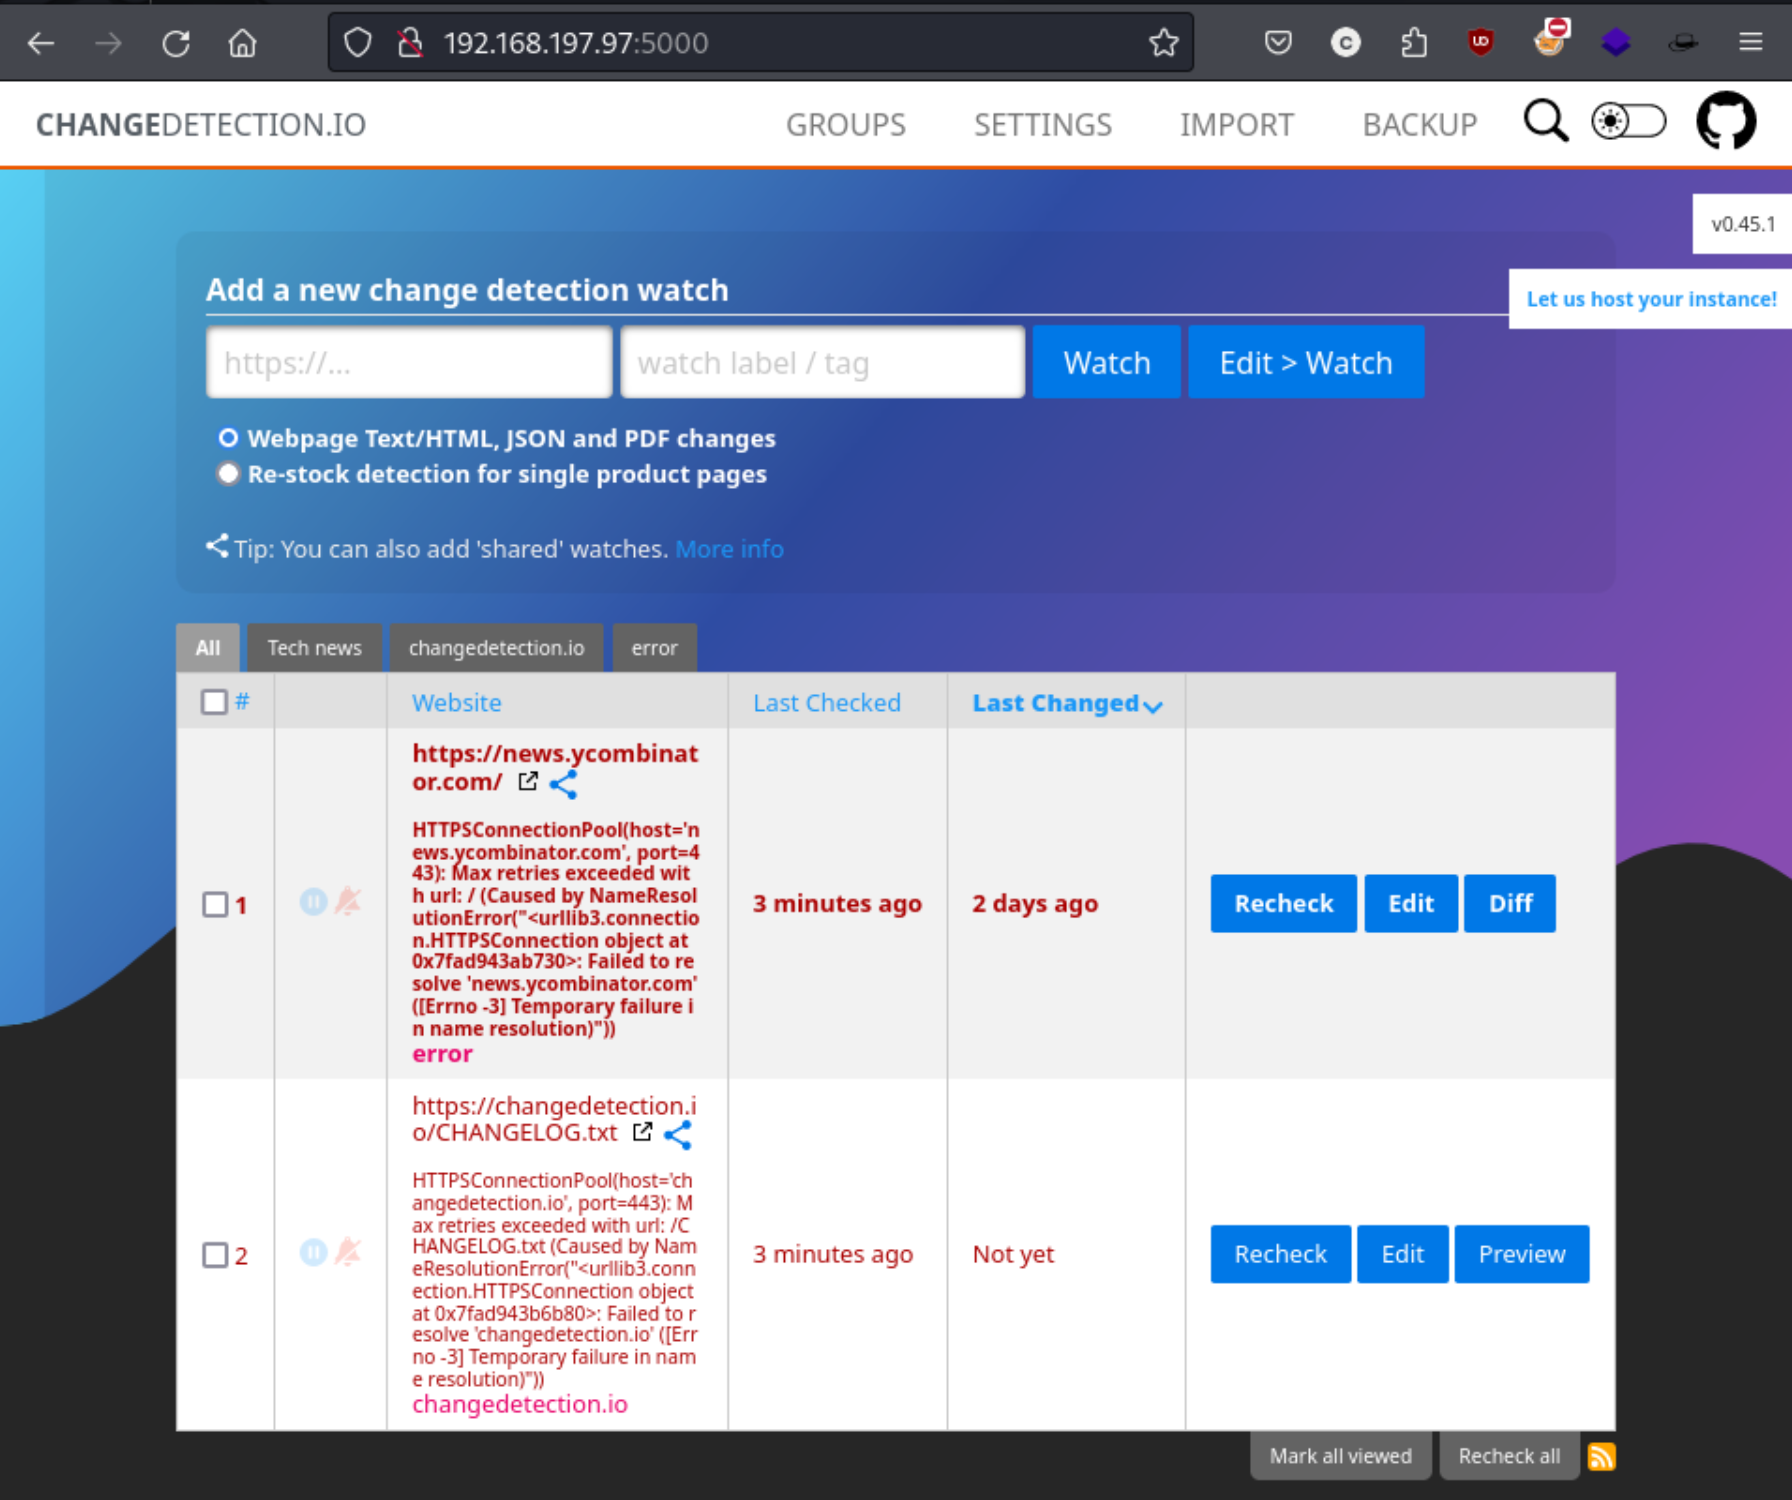Click Edit > Watch button
The width and height of the screenshot is (1792, 1500).
point(1306,362)
